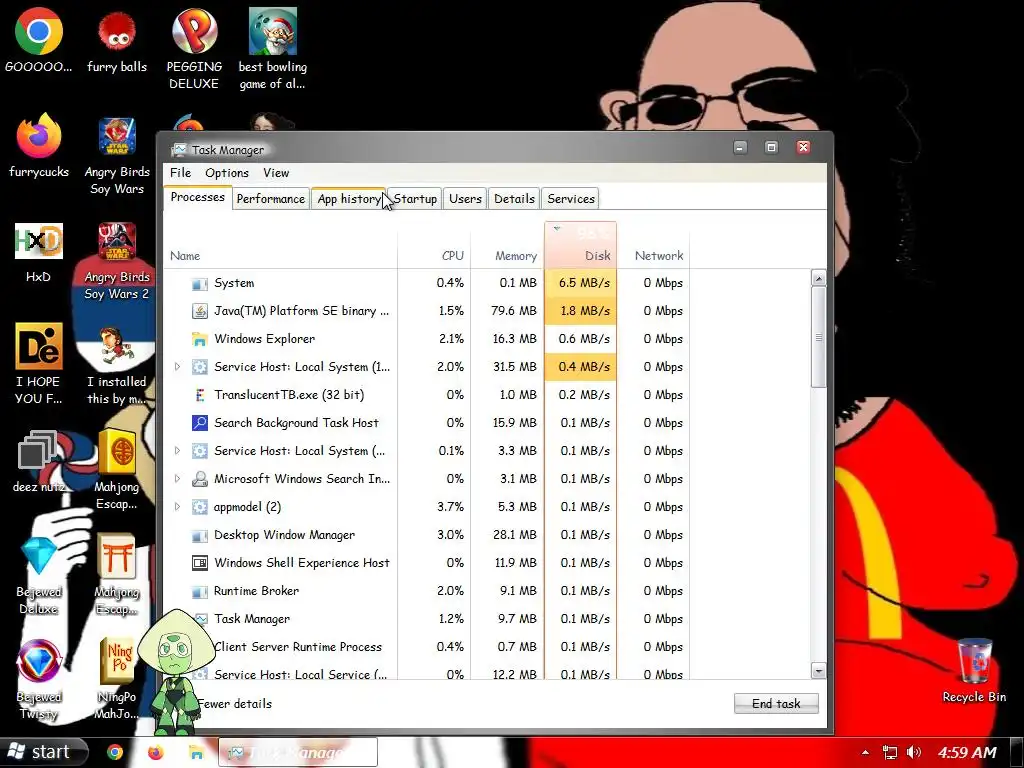
Task: Expand the second Service Host: Local System row
Action: (x=177, y=451)
